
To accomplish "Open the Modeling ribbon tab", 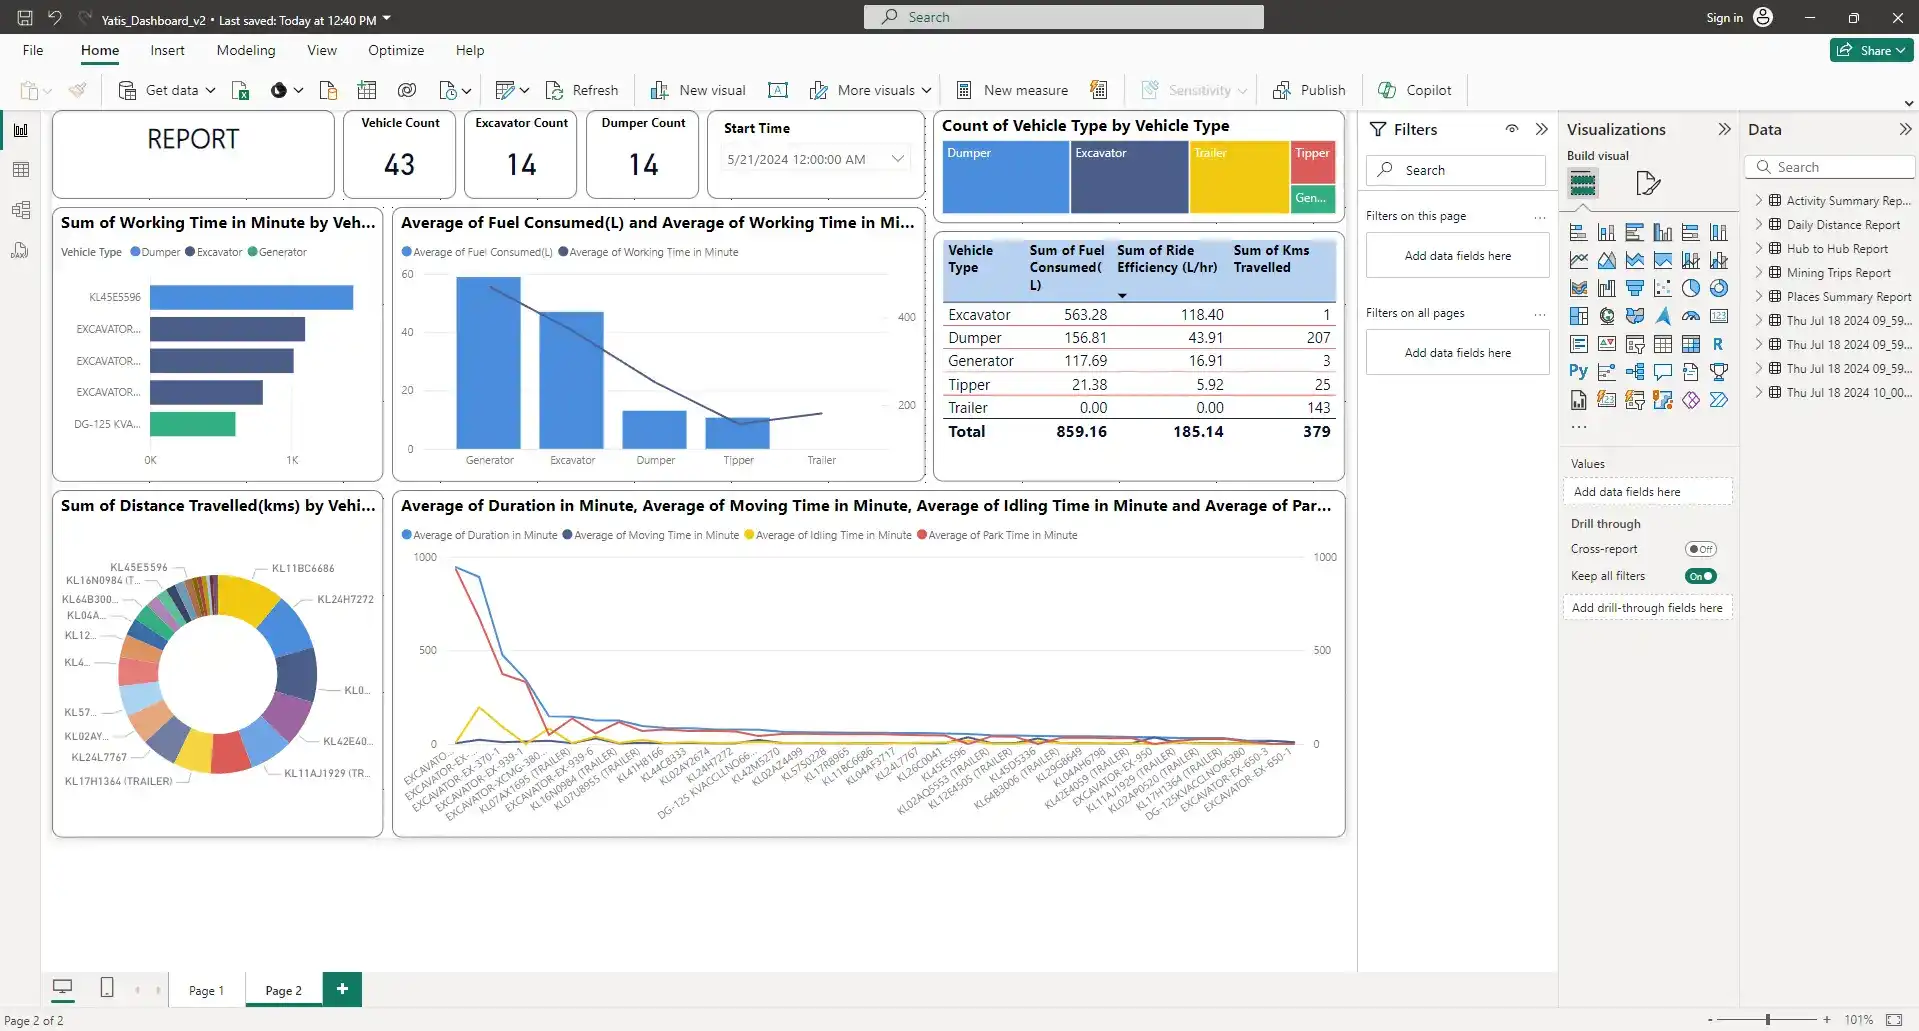I will pyautogui.click(x=246, y=50).
